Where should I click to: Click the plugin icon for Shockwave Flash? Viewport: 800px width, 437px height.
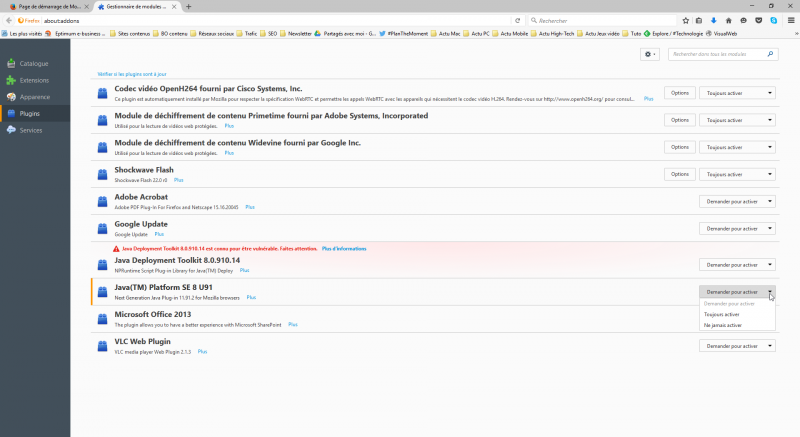103,174
